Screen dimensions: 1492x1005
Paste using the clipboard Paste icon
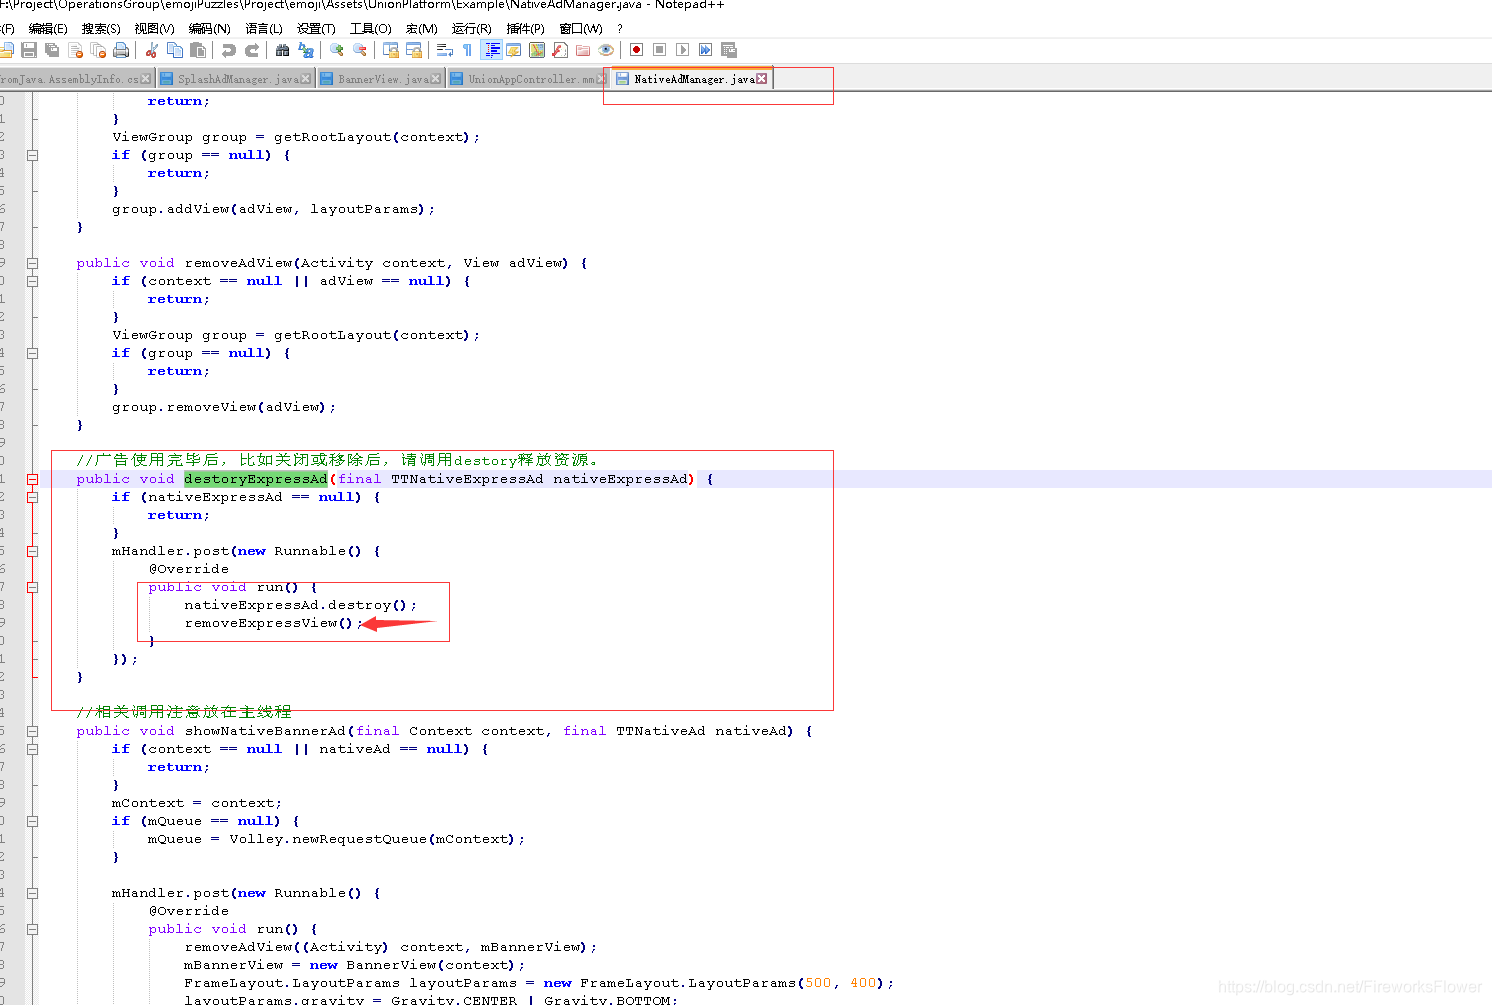point(198,50)
